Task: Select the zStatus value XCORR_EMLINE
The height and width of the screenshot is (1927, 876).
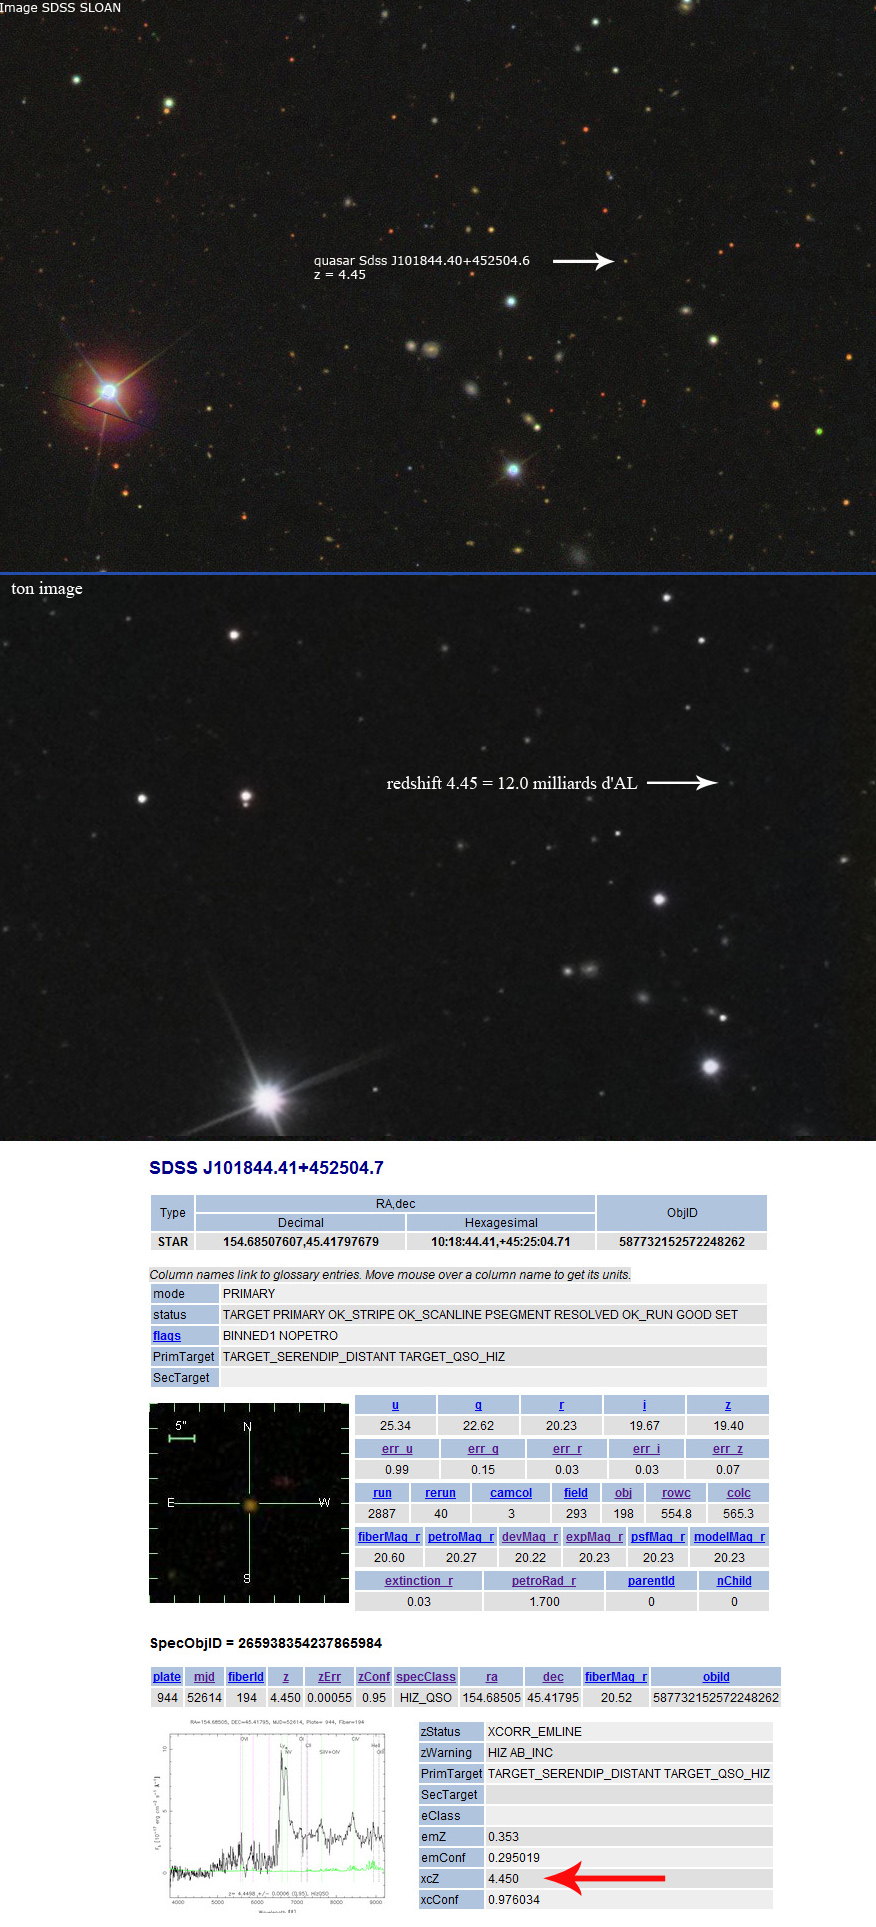Action: click(534, 1732)
